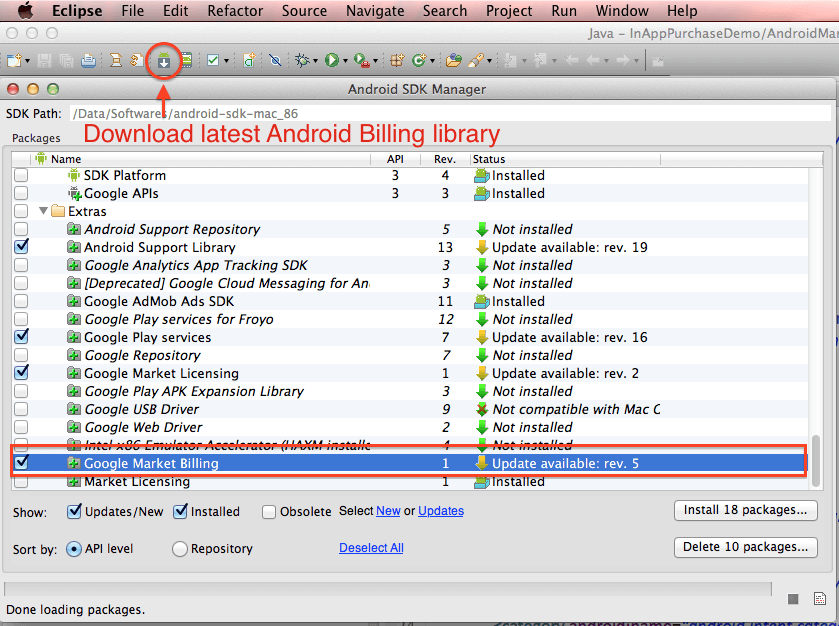
Task: Click the Search flashlight toolbar icon
Action: click(476, 60)
